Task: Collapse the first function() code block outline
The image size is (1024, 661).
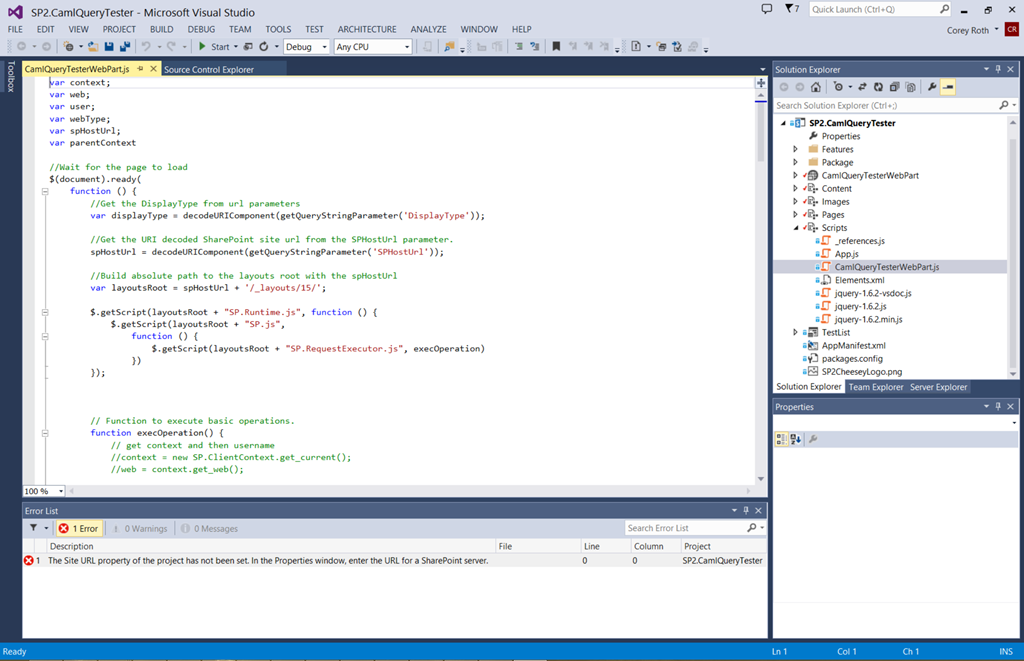Action: [45, 191]
